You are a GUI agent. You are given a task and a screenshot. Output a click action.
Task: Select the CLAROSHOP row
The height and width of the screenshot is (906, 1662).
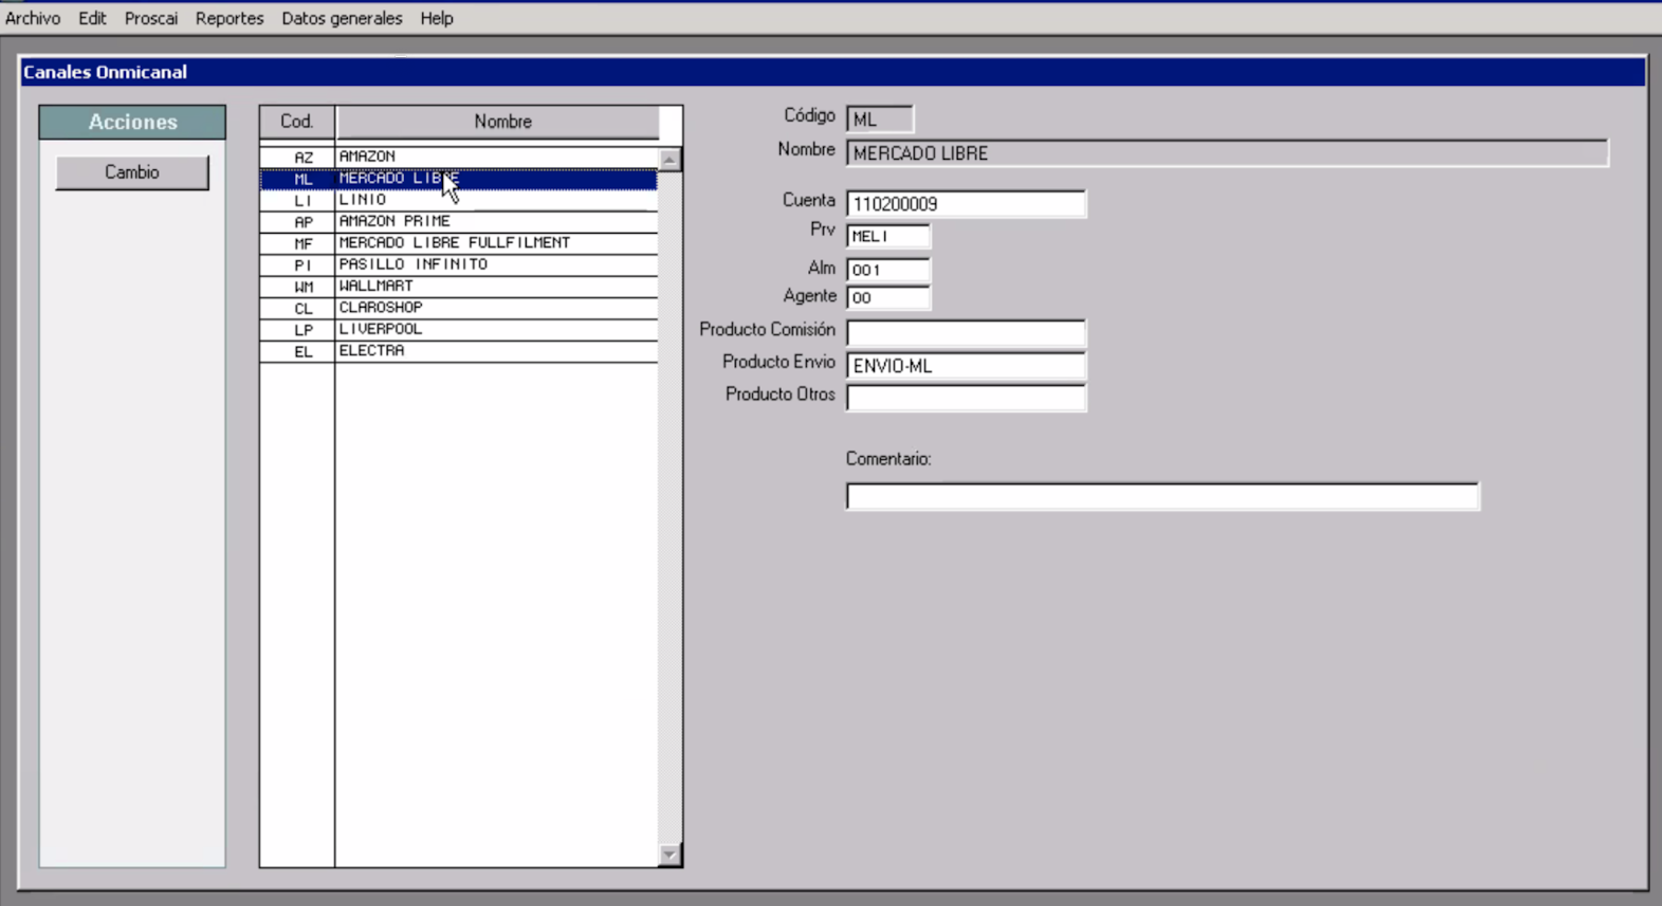click(459, 308)
